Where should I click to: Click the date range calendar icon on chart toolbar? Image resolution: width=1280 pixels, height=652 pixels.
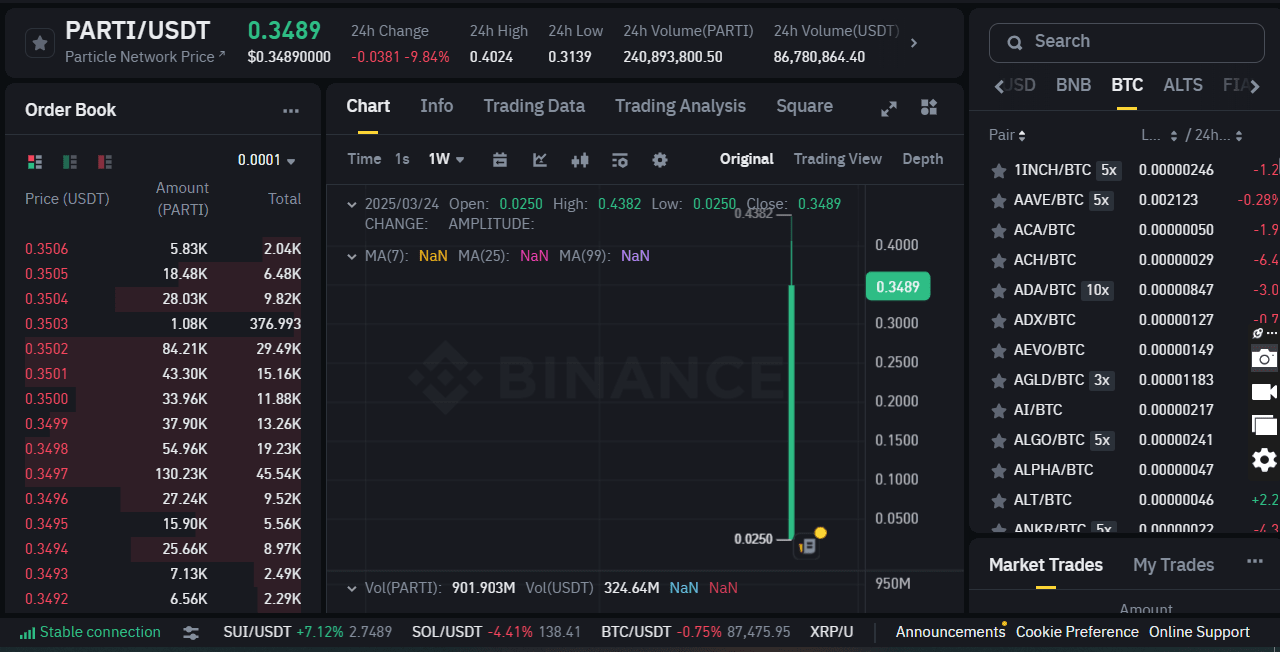499,159
